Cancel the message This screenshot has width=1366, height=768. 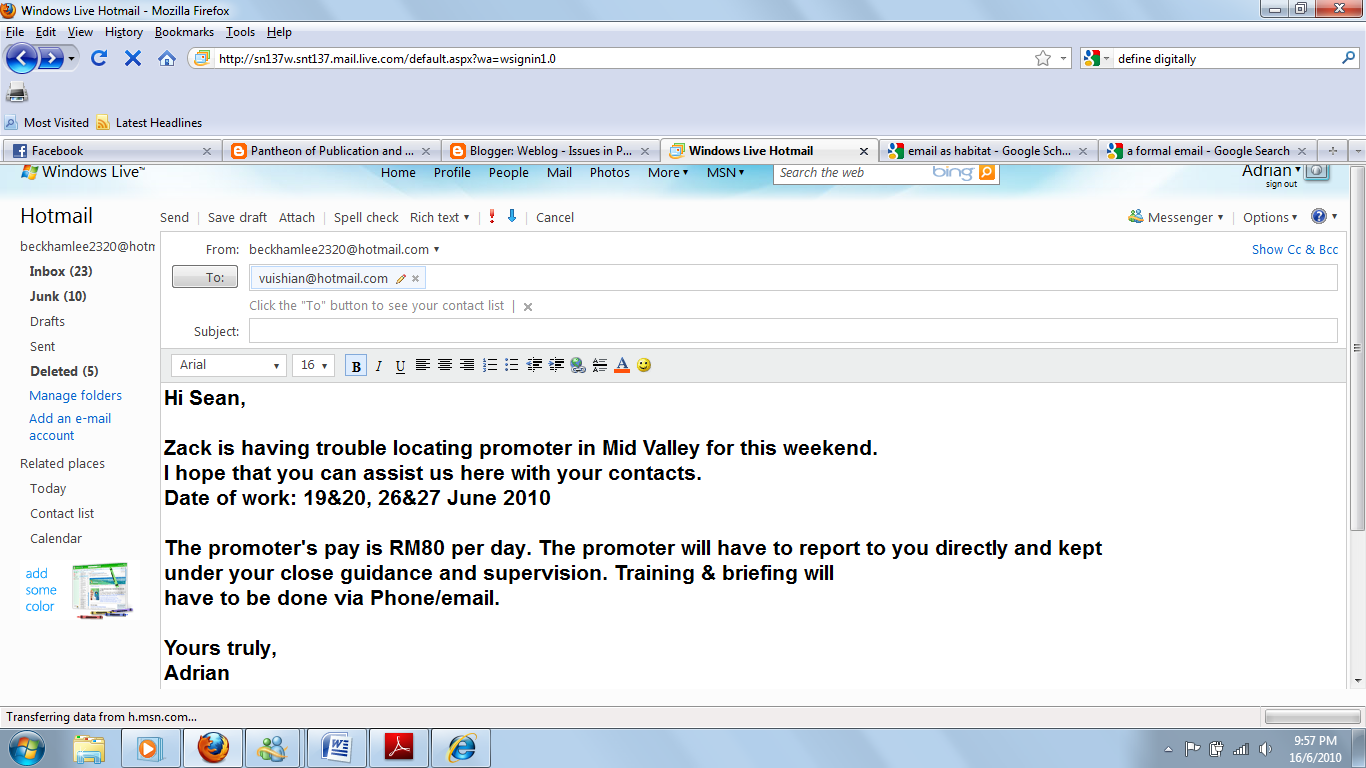coord(555,217)
